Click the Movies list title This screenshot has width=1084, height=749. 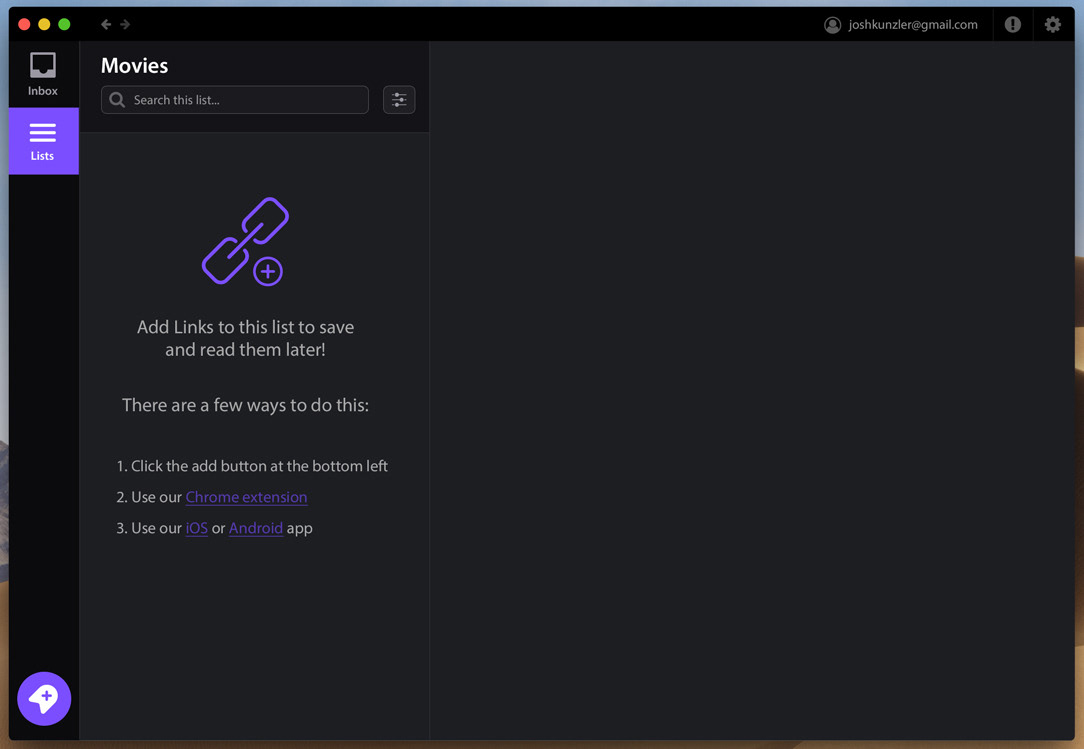(134, 65)
